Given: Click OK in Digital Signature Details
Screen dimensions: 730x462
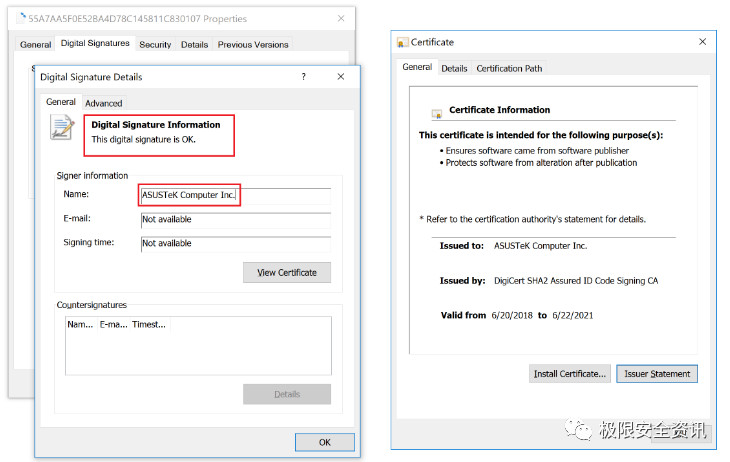Looking at the screenshot, I should [324, 442].
